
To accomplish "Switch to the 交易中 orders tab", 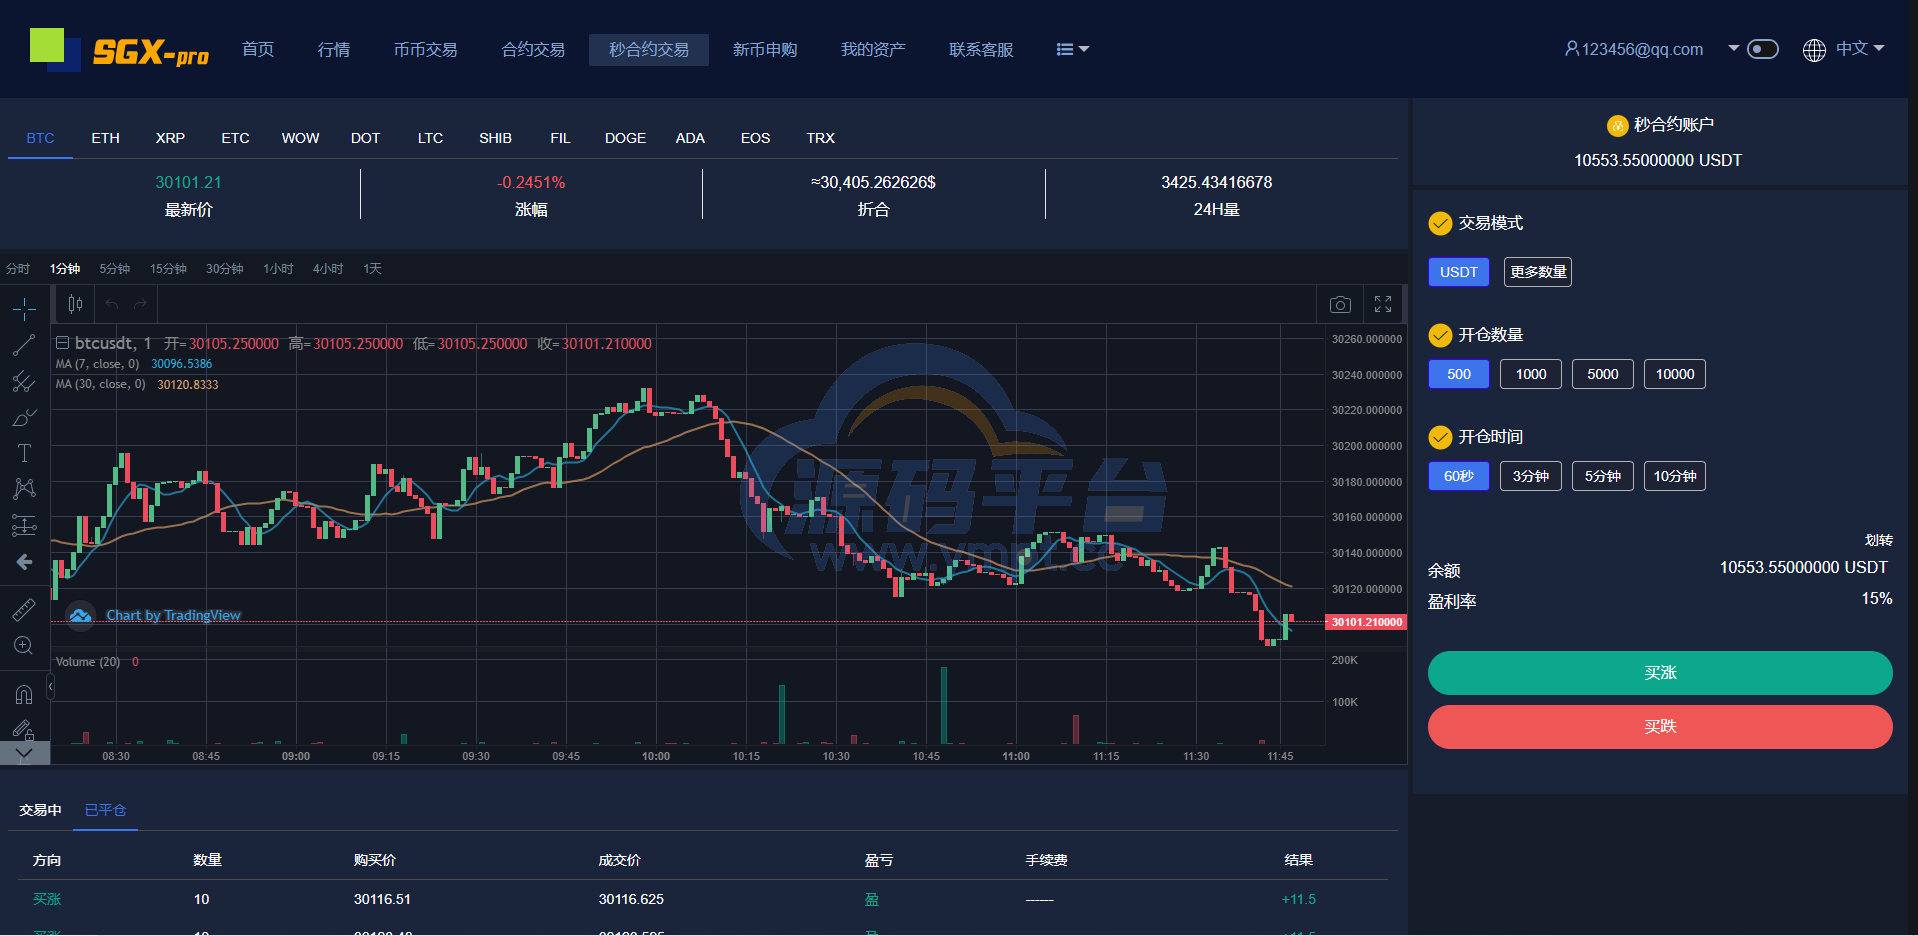I will tap(41, 810).
